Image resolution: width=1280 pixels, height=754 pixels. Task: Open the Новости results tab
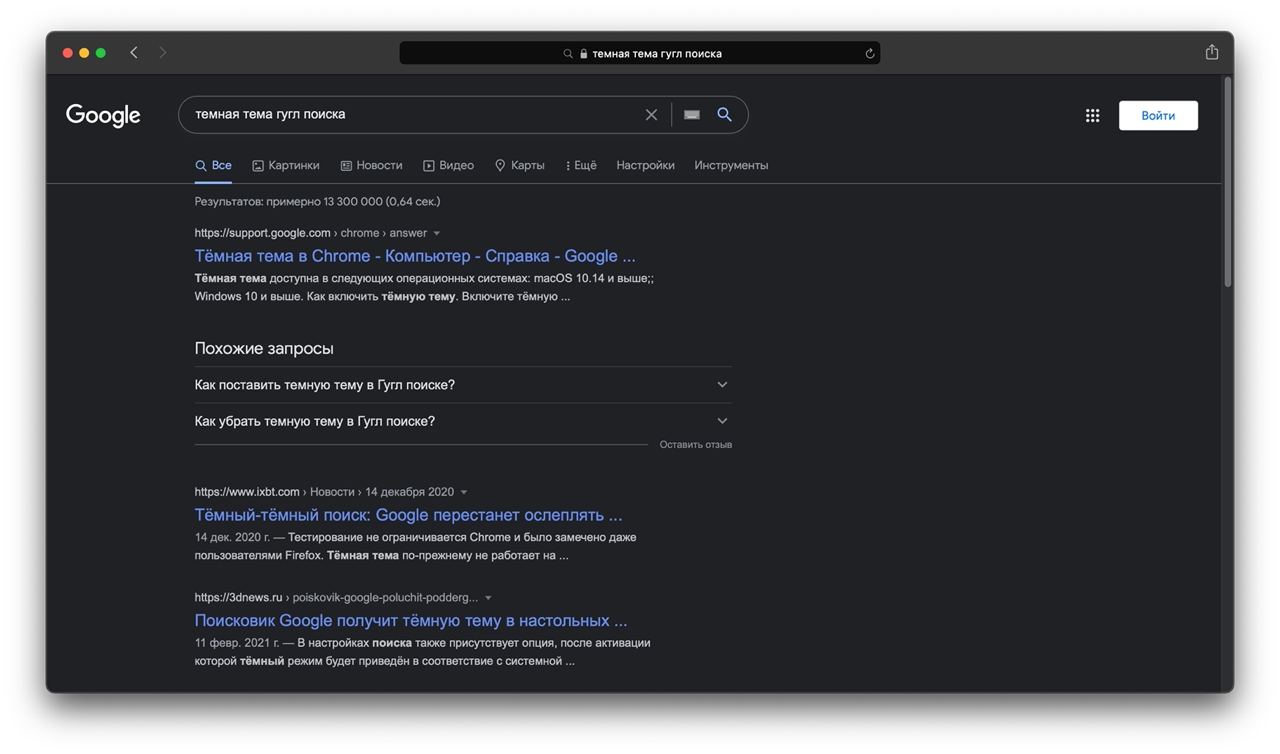[x=371, y=165]
